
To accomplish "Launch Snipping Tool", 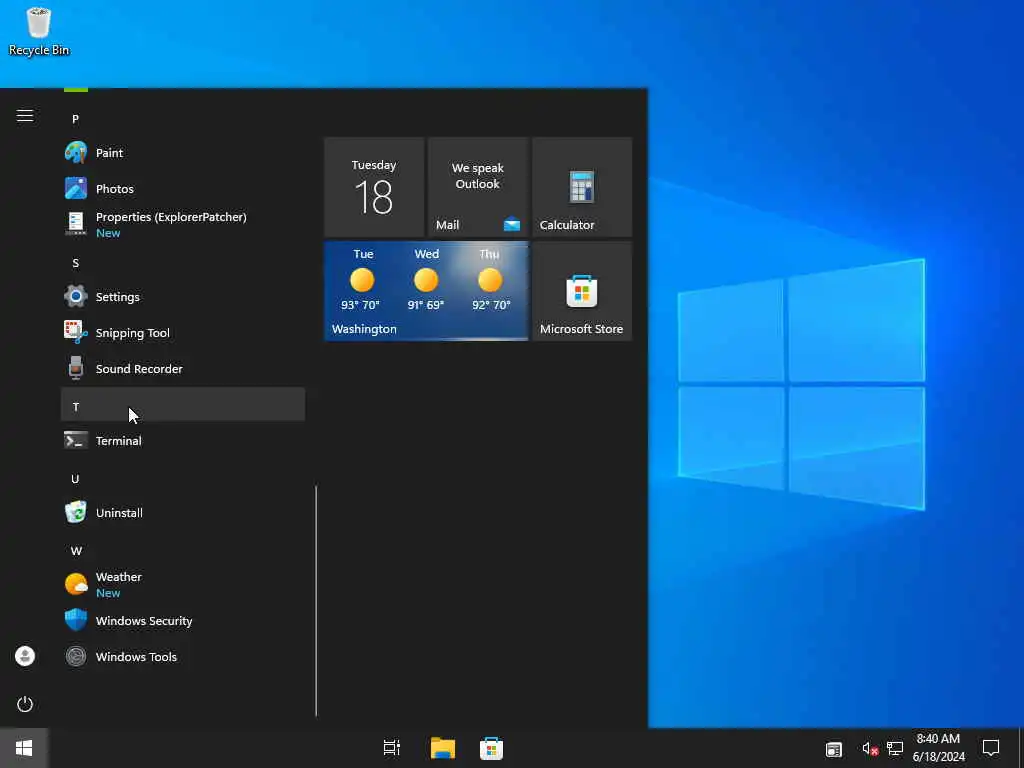I will pyautogui.click(x=183, y=333).
